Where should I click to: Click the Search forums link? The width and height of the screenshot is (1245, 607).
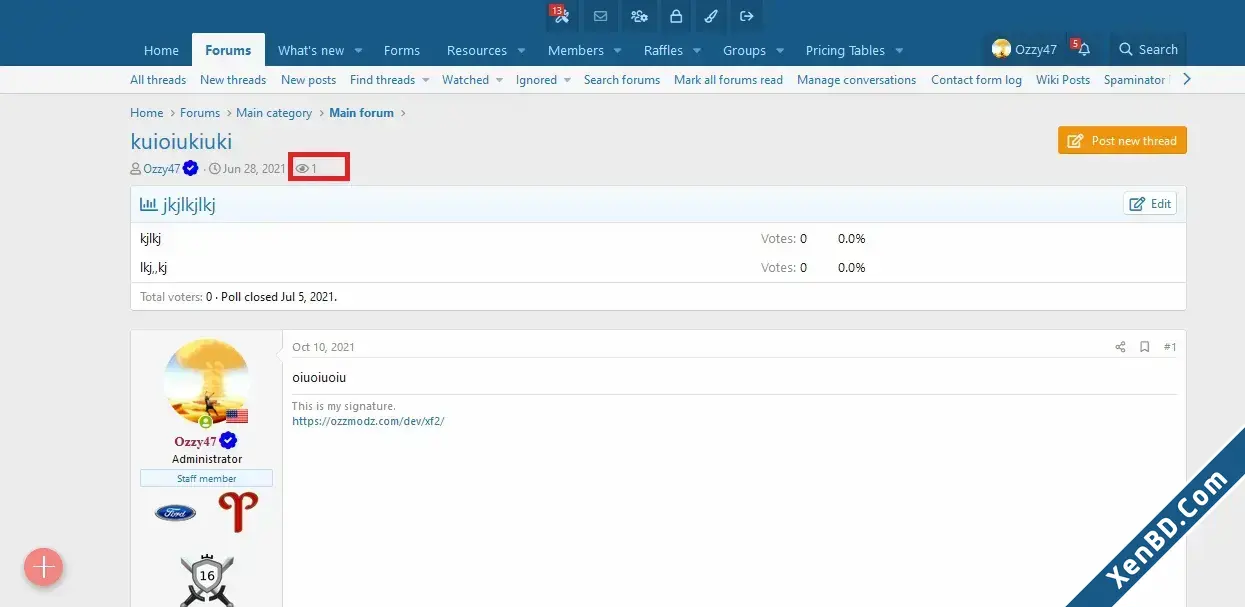coord(622,80)
